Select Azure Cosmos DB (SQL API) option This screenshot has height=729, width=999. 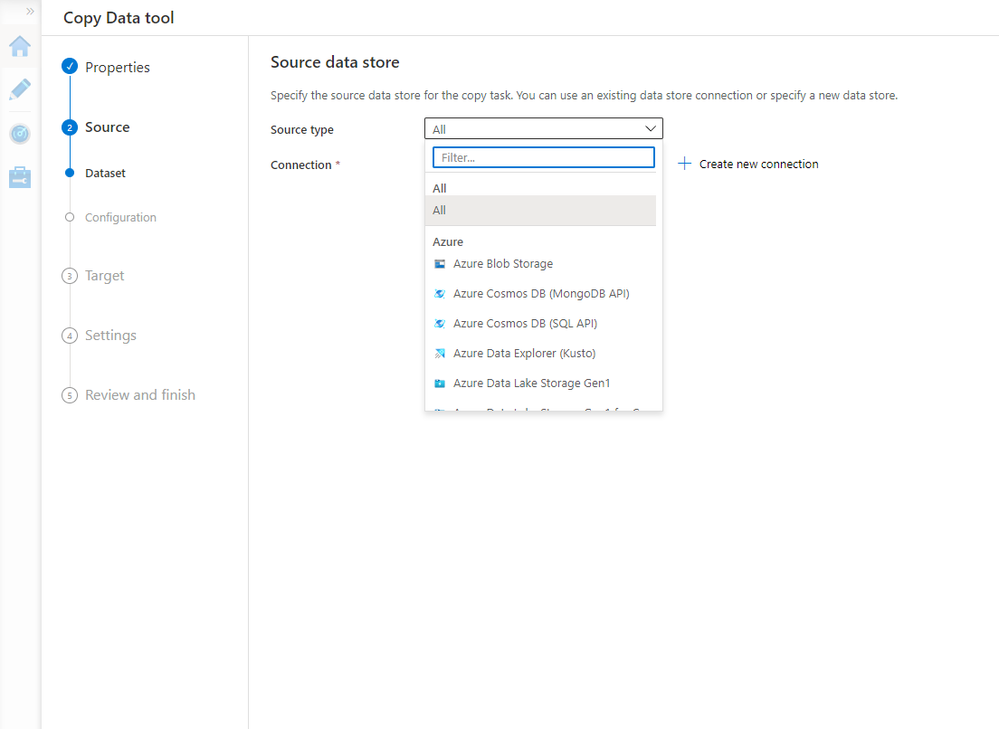click(525, 324)
